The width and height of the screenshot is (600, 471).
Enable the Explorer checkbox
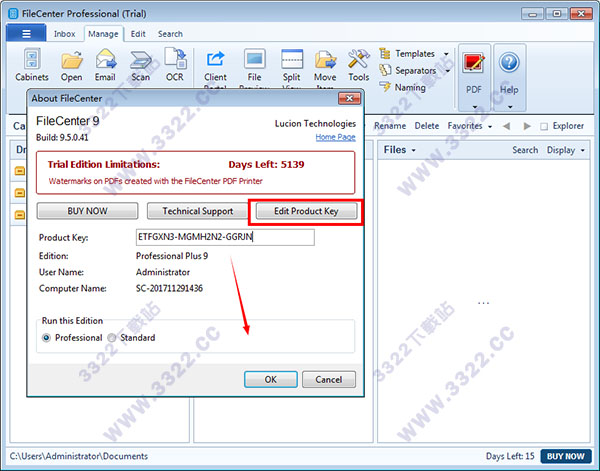(544, 126)
